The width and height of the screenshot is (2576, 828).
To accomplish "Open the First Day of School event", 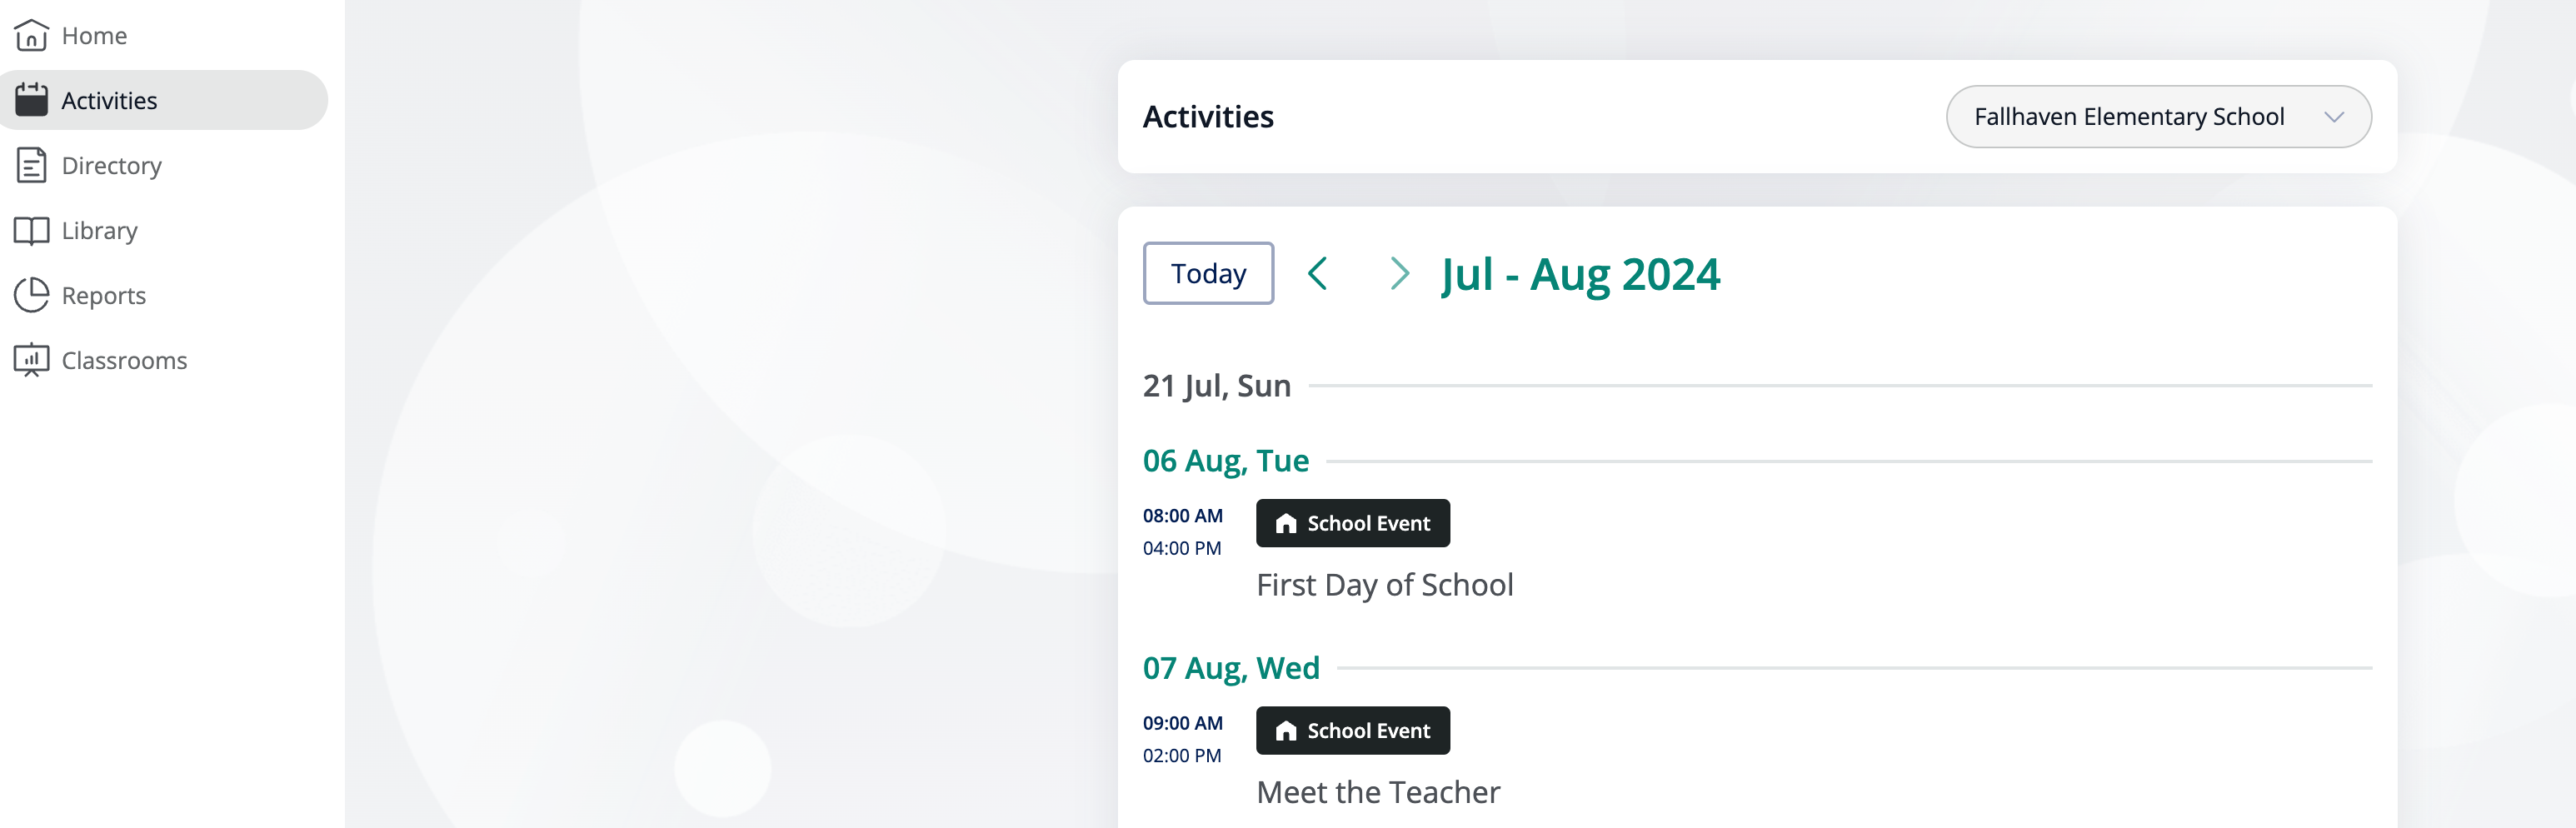I will pos(1384,585).
